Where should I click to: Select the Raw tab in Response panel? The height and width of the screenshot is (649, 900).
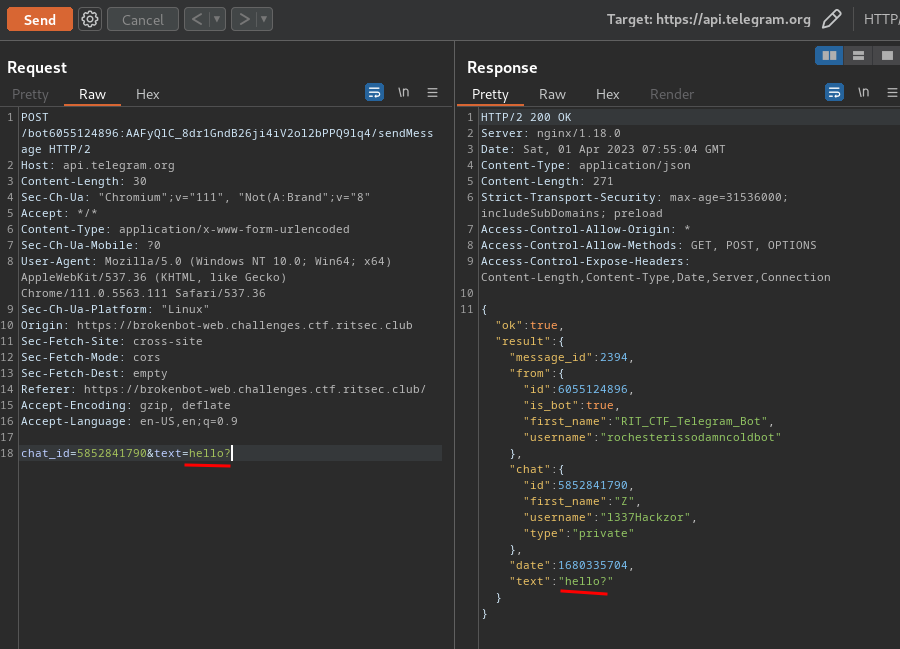pos(552,94)
